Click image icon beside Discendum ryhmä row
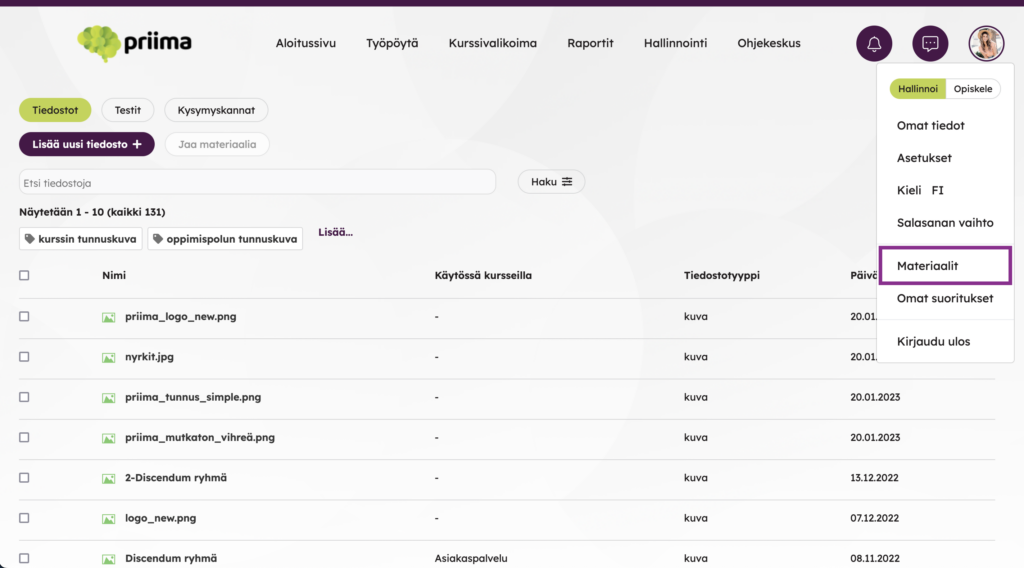The height and width of the screenshot is (568, 1024). tap(108, 560)
